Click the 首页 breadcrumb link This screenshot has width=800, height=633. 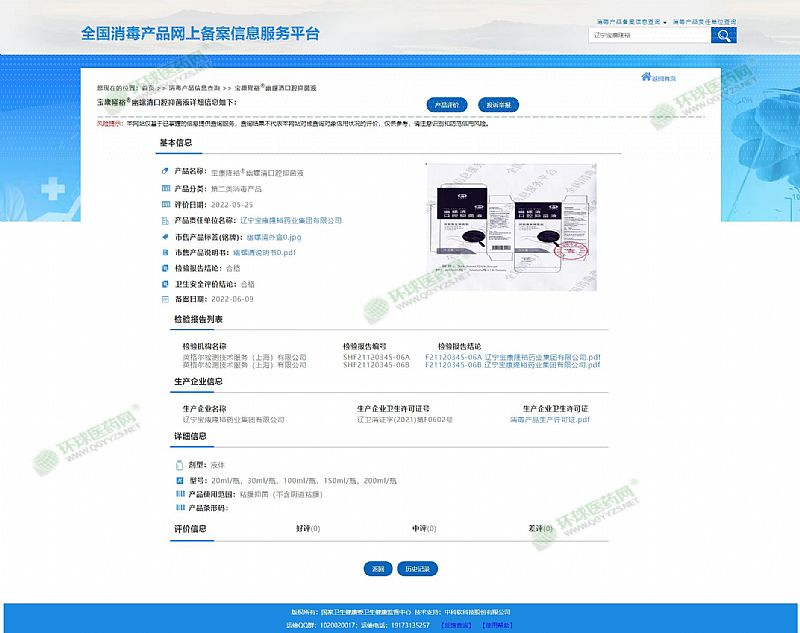pyautogui.click(x=147, y=88)
